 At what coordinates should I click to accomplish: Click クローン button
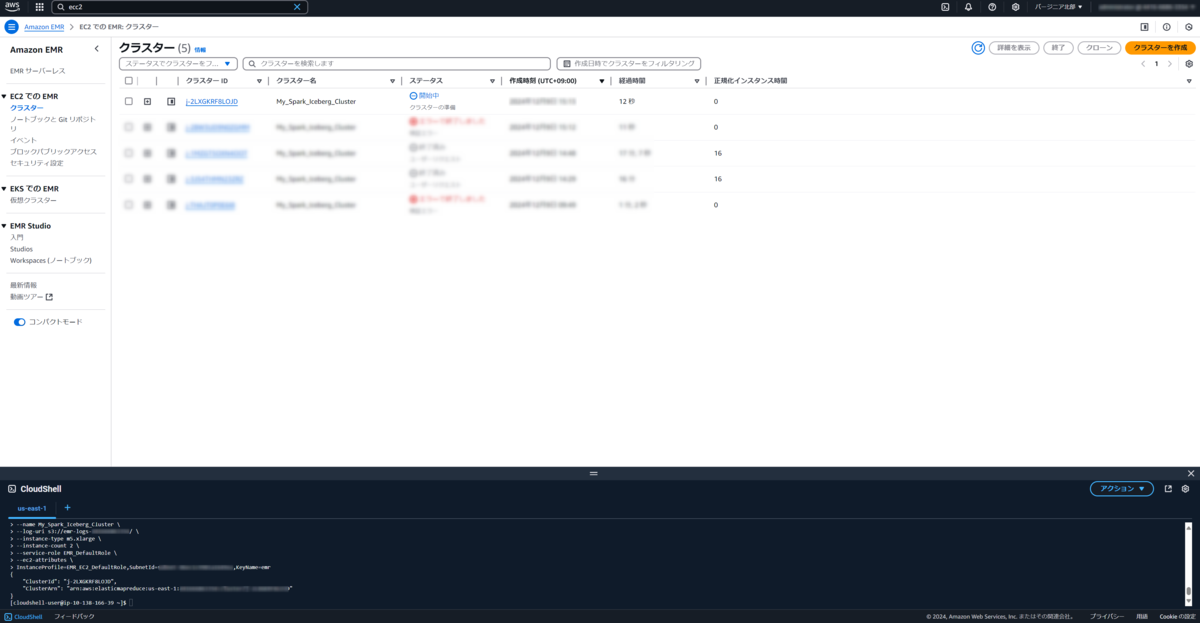coord(1099,48)
